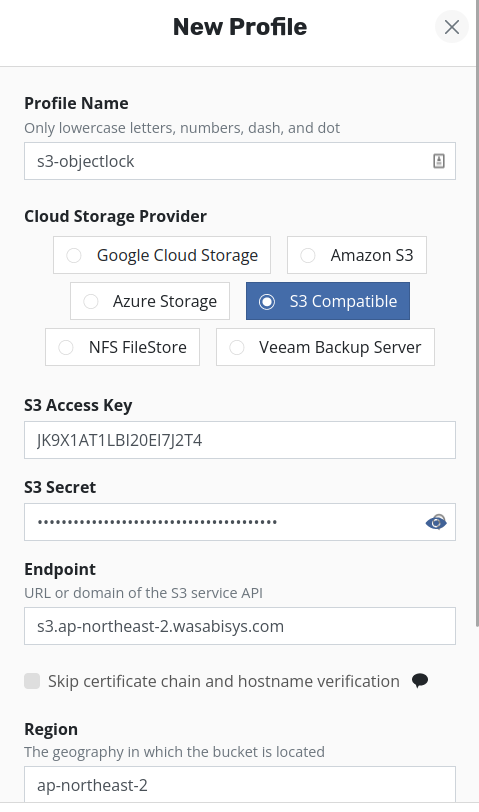The height and width of the screenshot is (812, 479).
Task: Pick NFS FileStore provider
Action: point(122,347)
